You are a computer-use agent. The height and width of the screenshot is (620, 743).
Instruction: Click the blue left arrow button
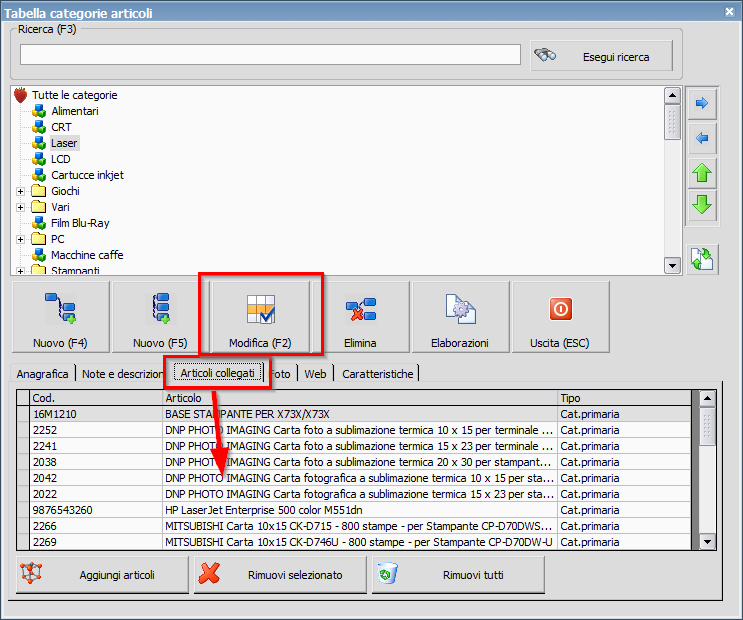(702, 138)
